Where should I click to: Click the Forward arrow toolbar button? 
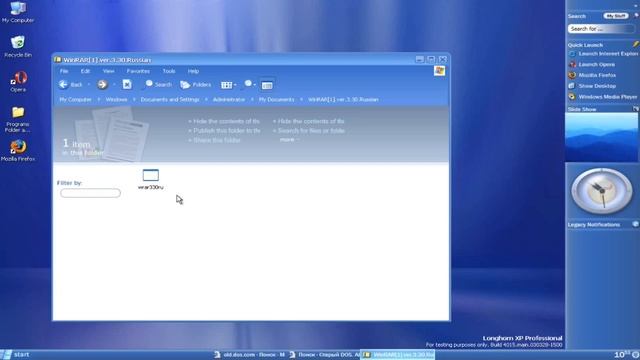[102, 84]
